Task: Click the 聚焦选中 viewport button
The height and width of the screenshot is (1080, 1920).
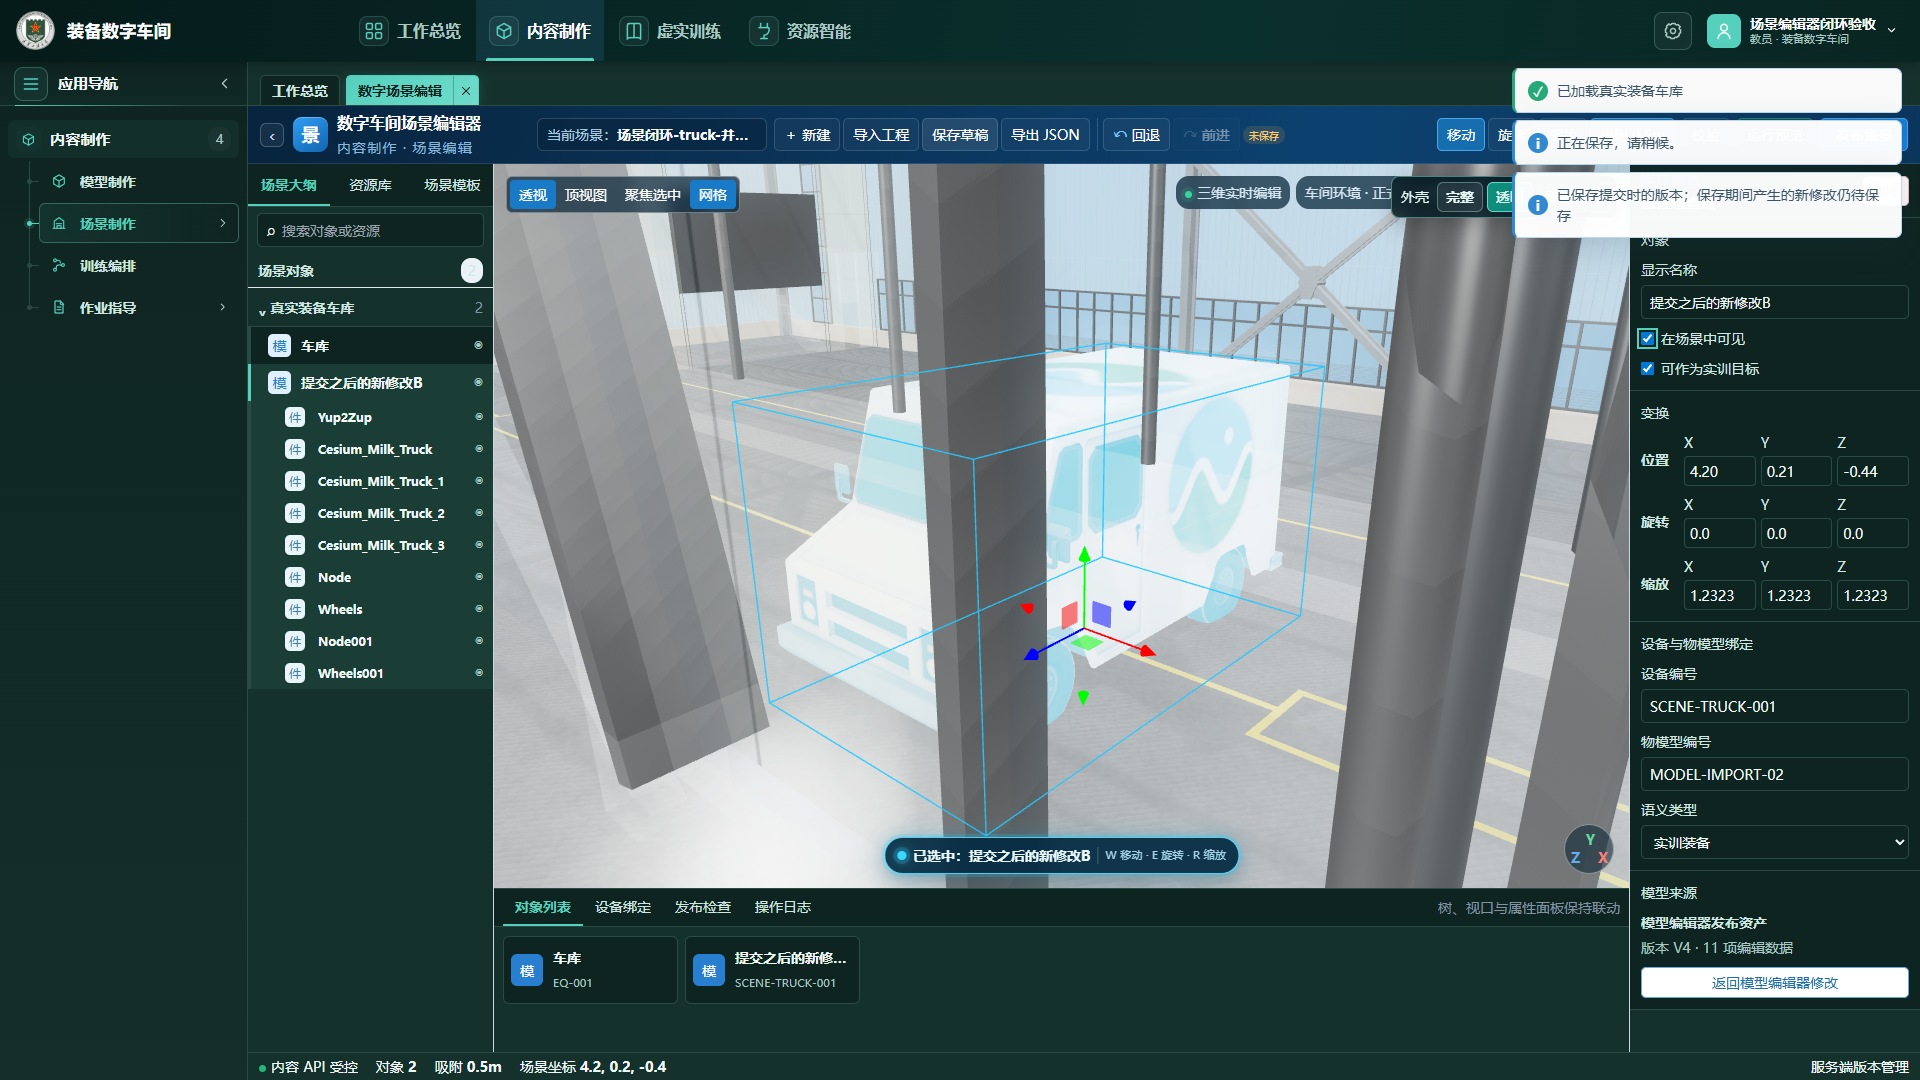Action: tap(652, 195)
